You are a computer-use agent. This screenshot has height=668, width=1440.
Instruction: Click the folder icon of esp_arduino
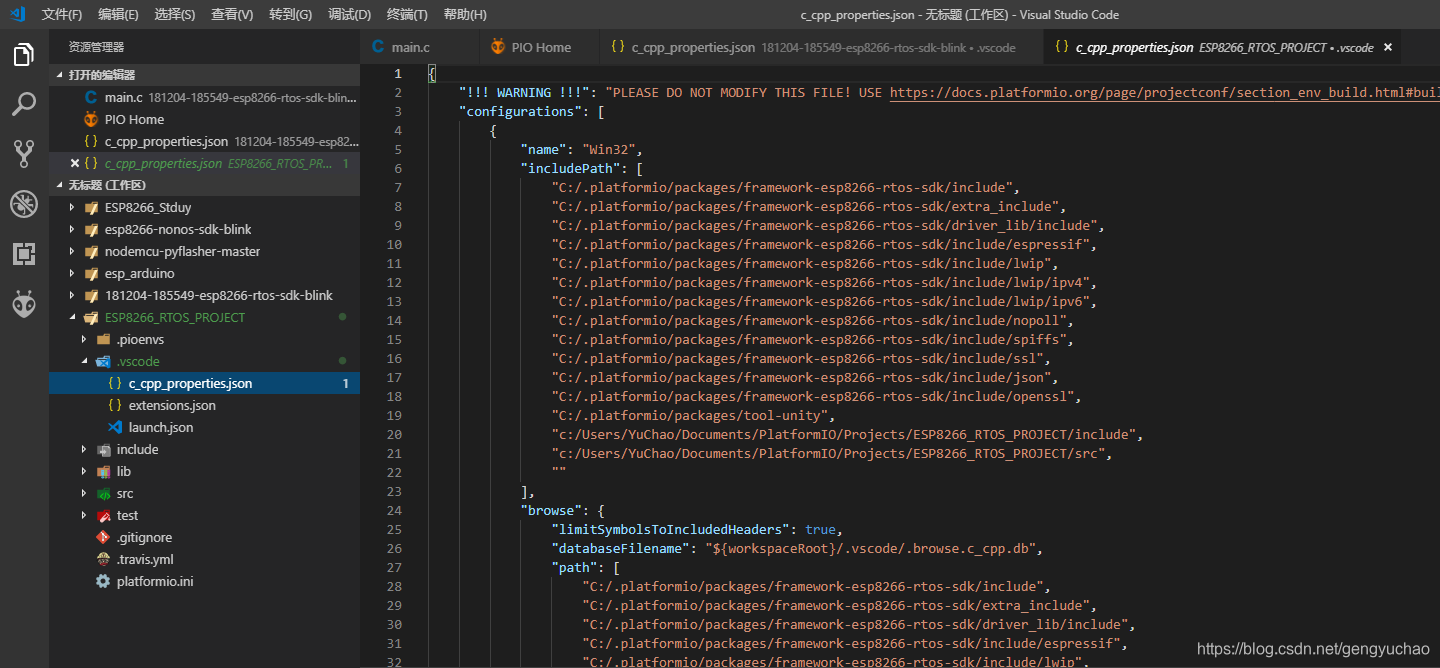[91, 273]
